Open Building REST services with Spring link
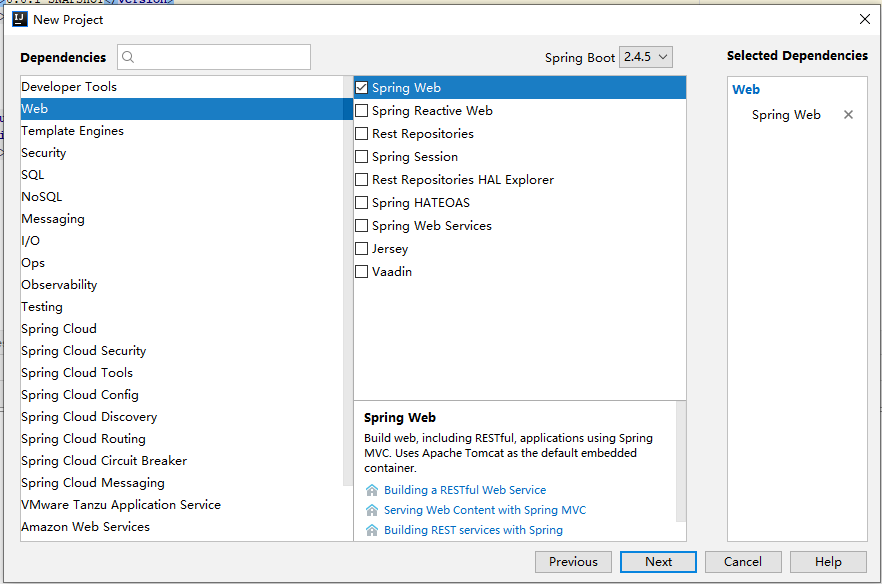 (473, 530)
